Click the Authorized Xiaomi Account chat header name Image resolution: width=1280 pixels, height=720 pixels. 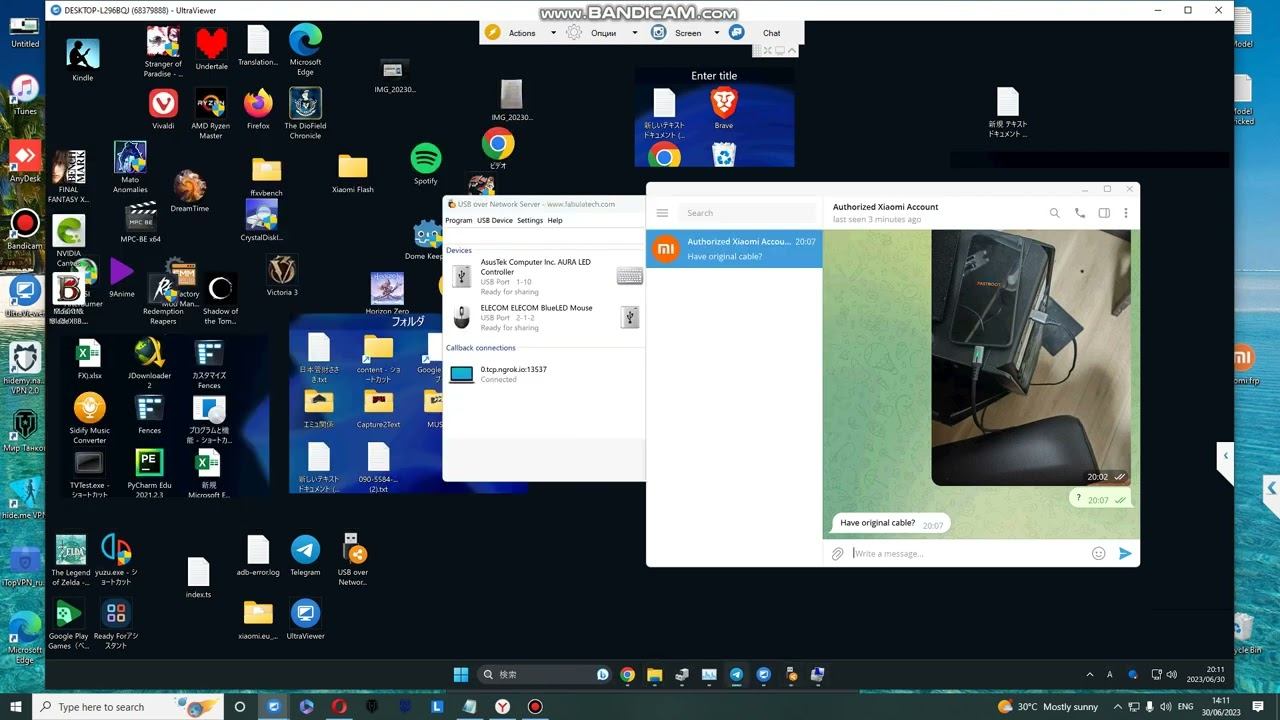pyautogui.click(x=885, y=207)
